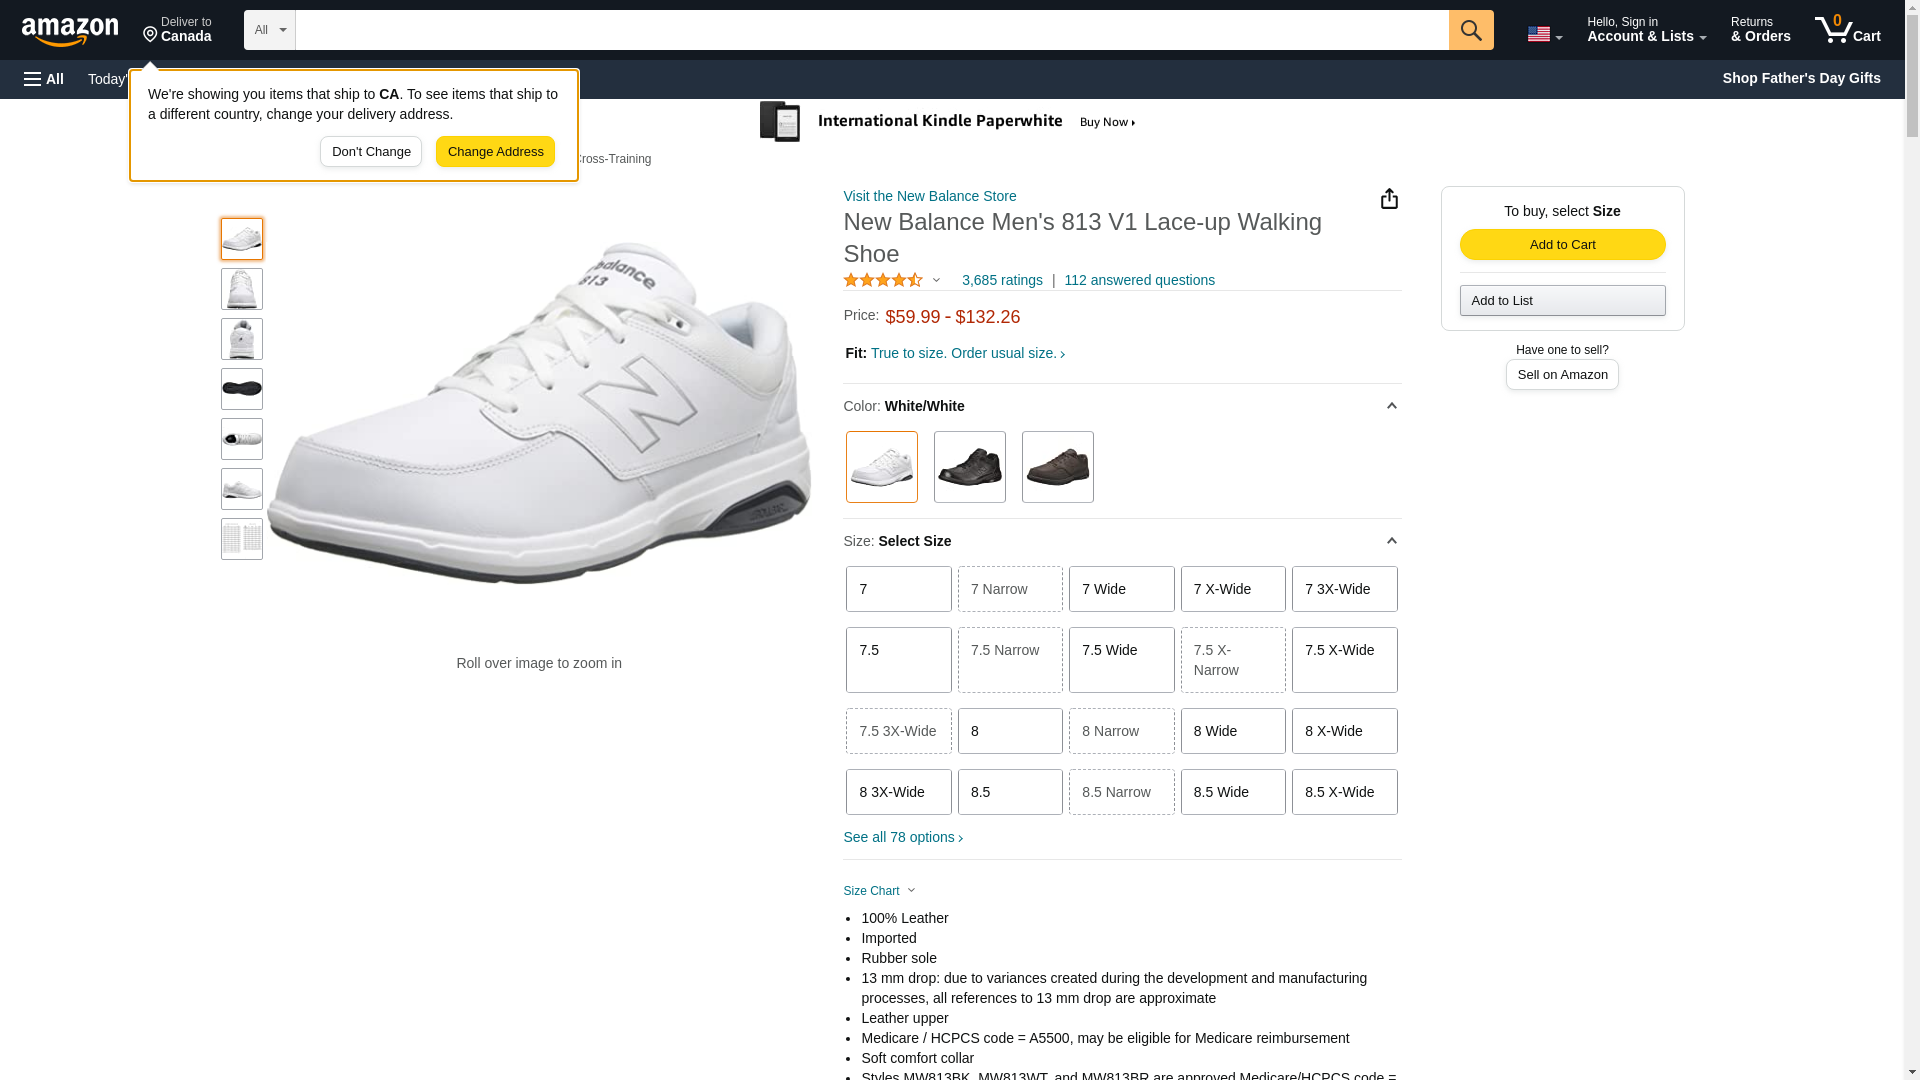Select the black shoe color swatch
The height and width of the screenshot is (1080, 1920).
click(x=969, y=467)
